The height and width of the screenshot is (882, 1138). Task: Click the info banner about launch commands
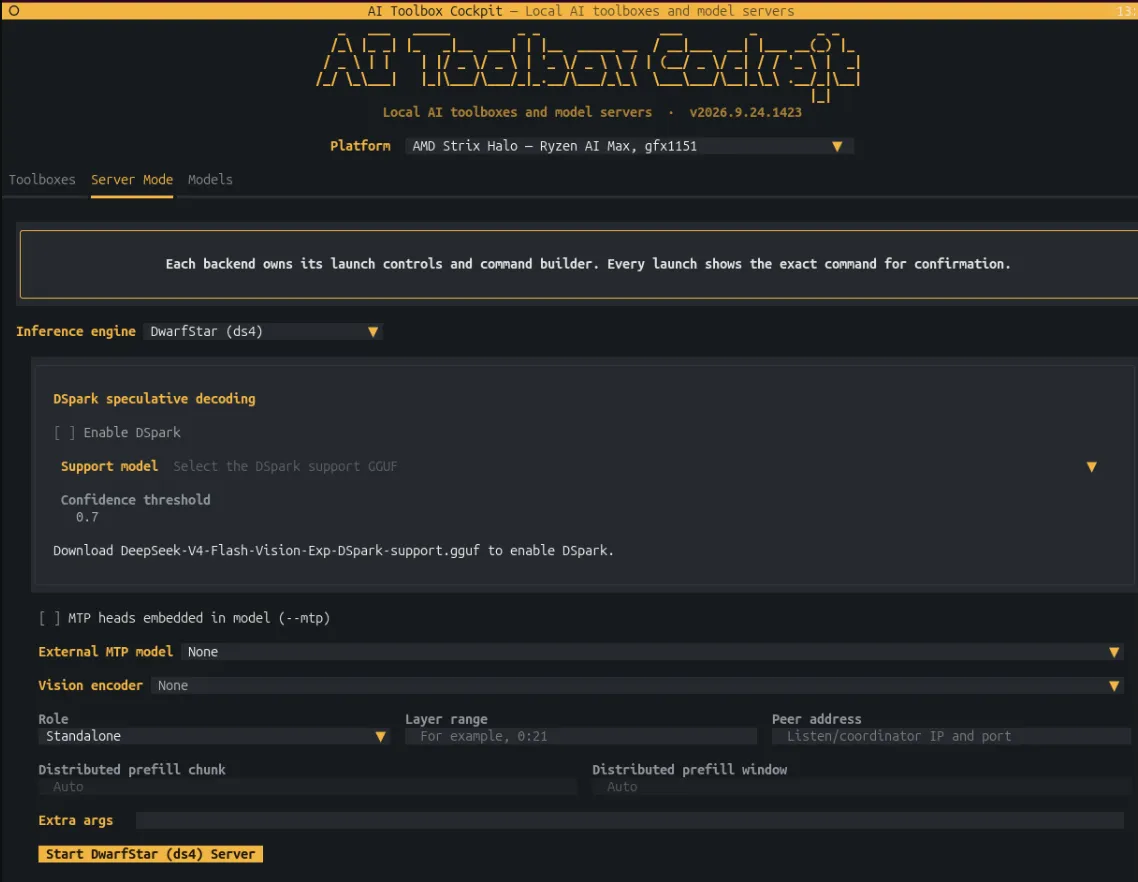[x=579, y=264]
